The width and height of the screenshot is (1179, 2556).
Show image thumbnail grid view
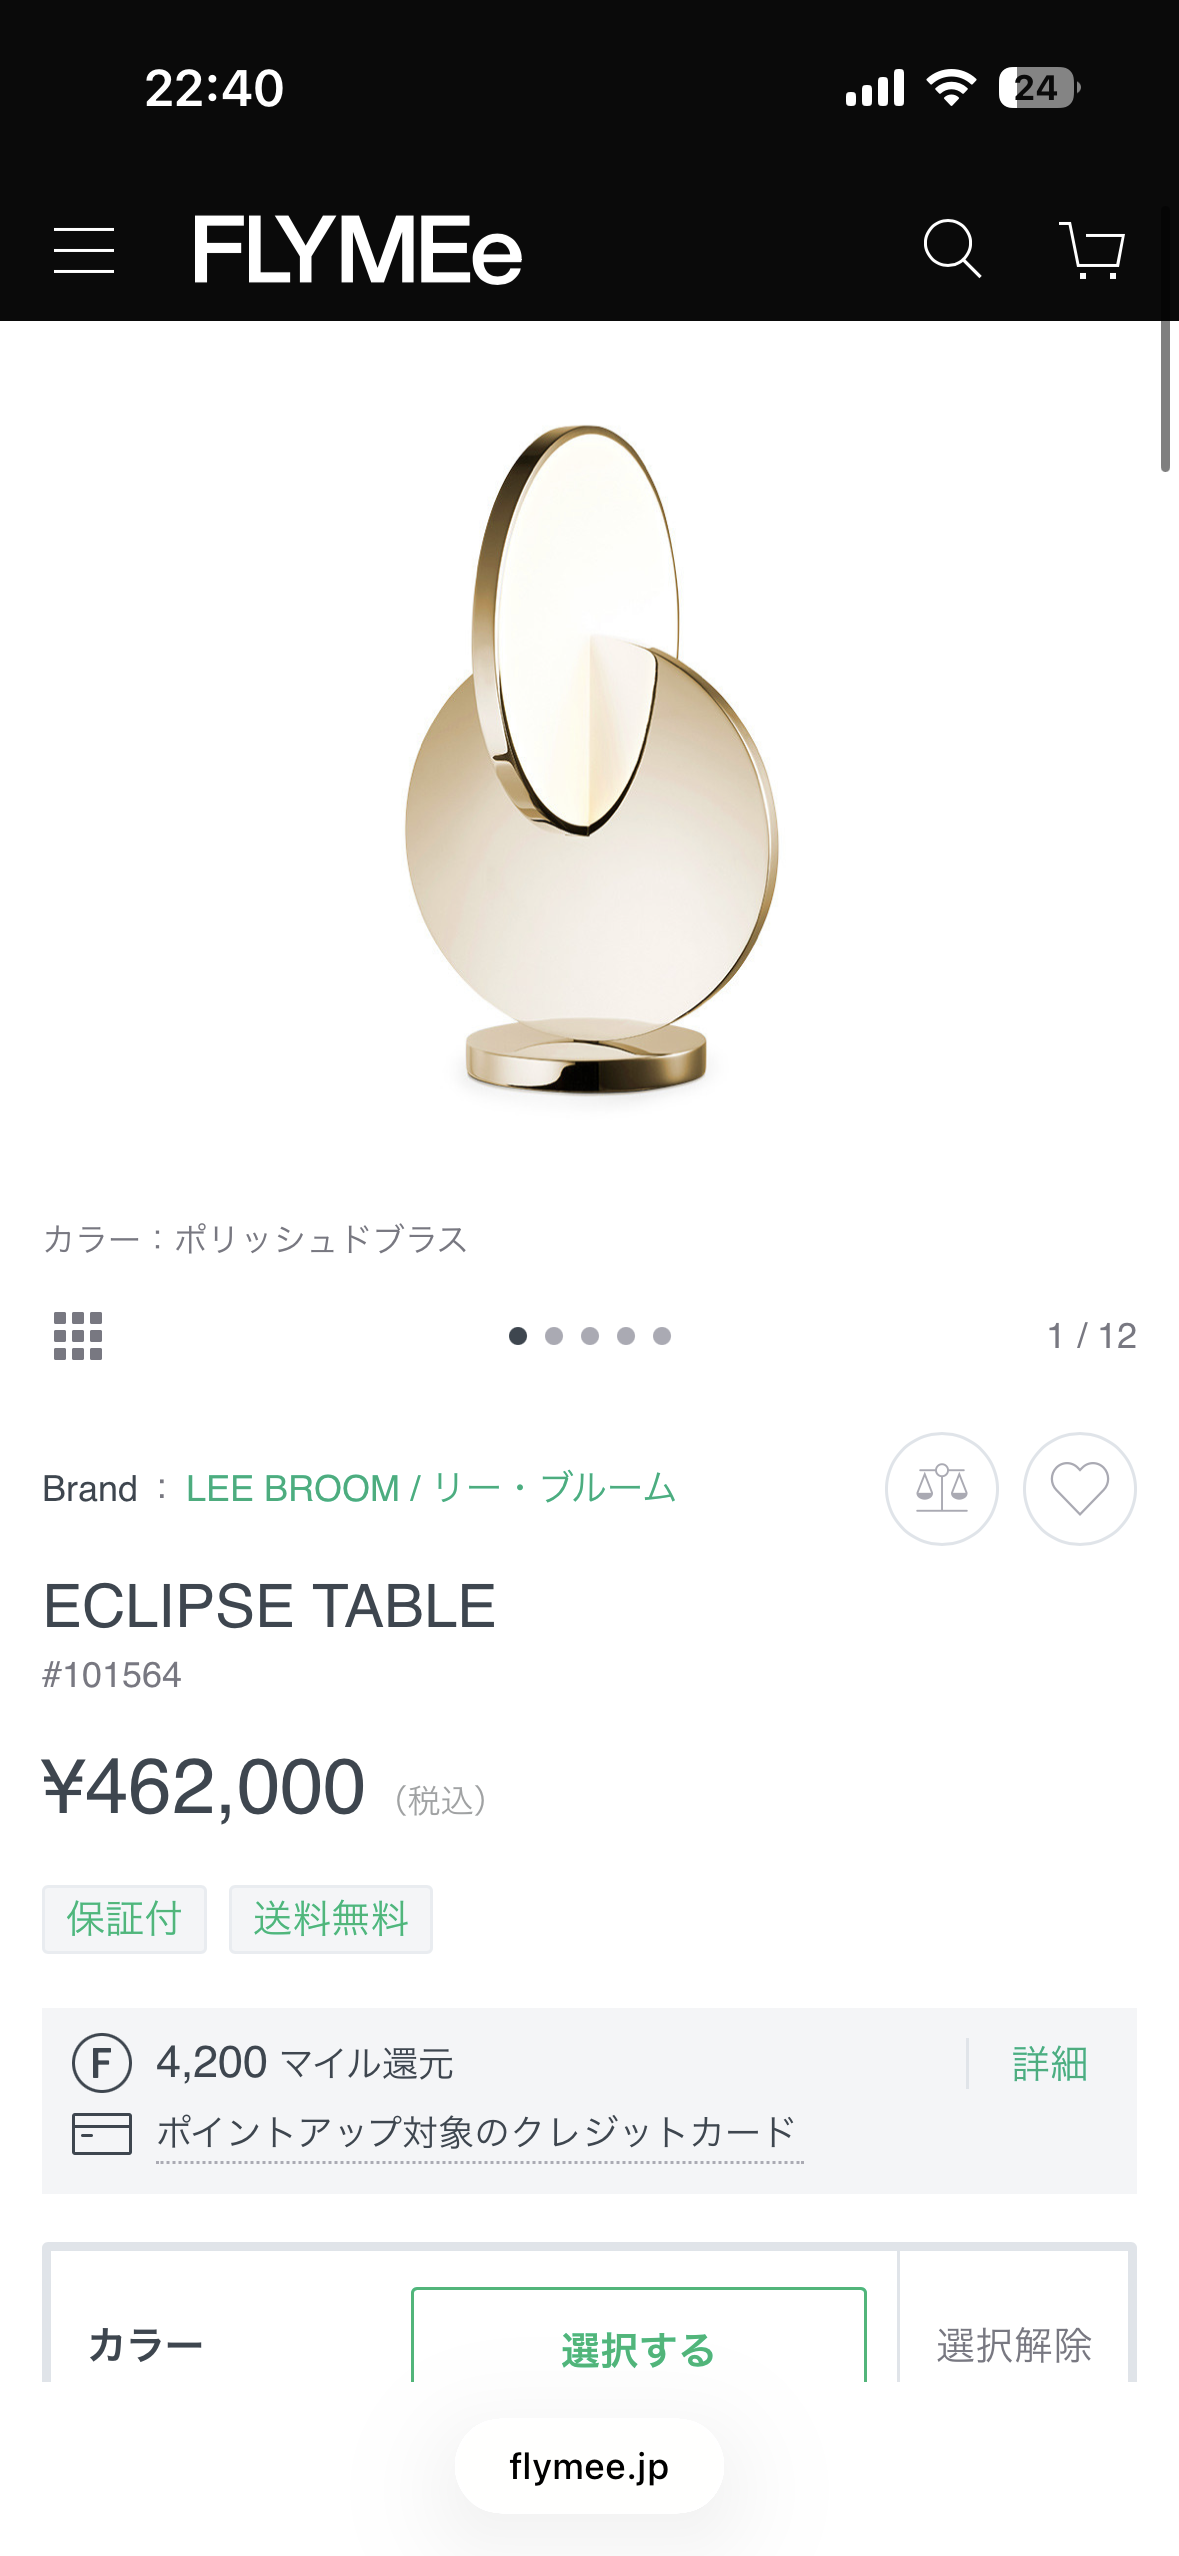(78, 1336)
